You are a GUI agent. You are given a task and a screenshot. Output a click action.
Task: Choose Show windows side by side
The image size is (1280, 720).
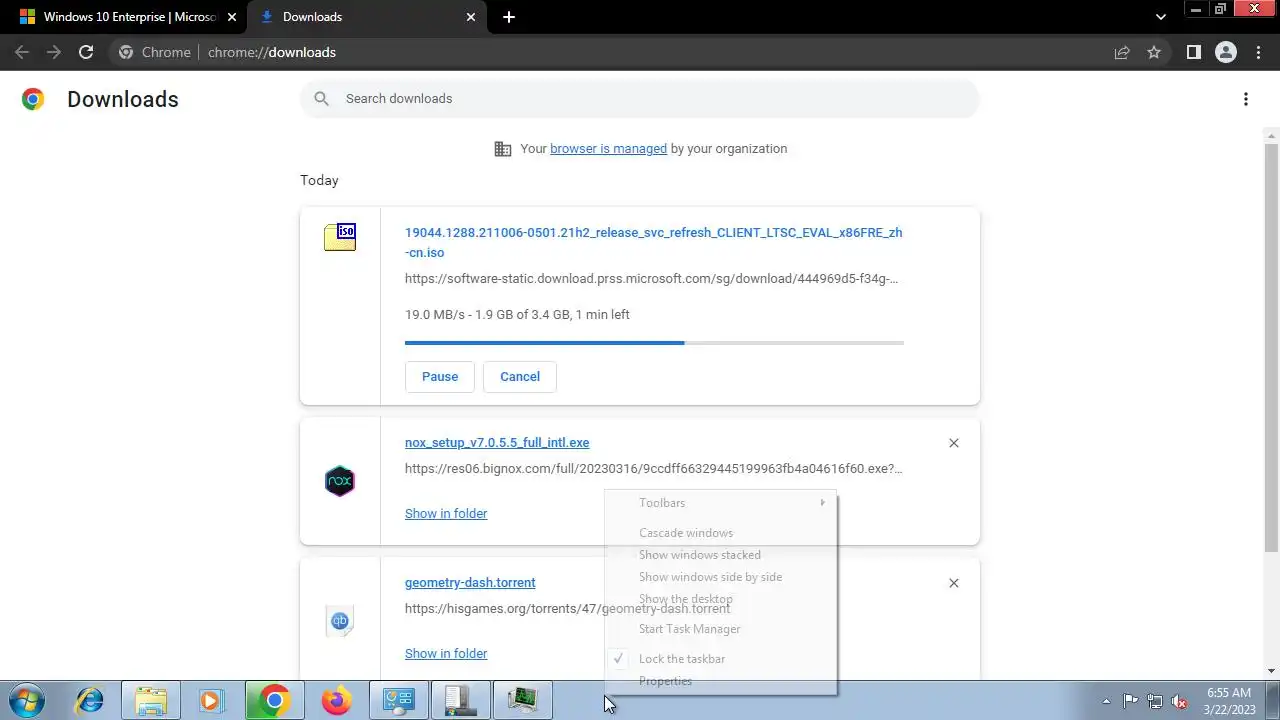pyautogui.click(x=721, y=577)
